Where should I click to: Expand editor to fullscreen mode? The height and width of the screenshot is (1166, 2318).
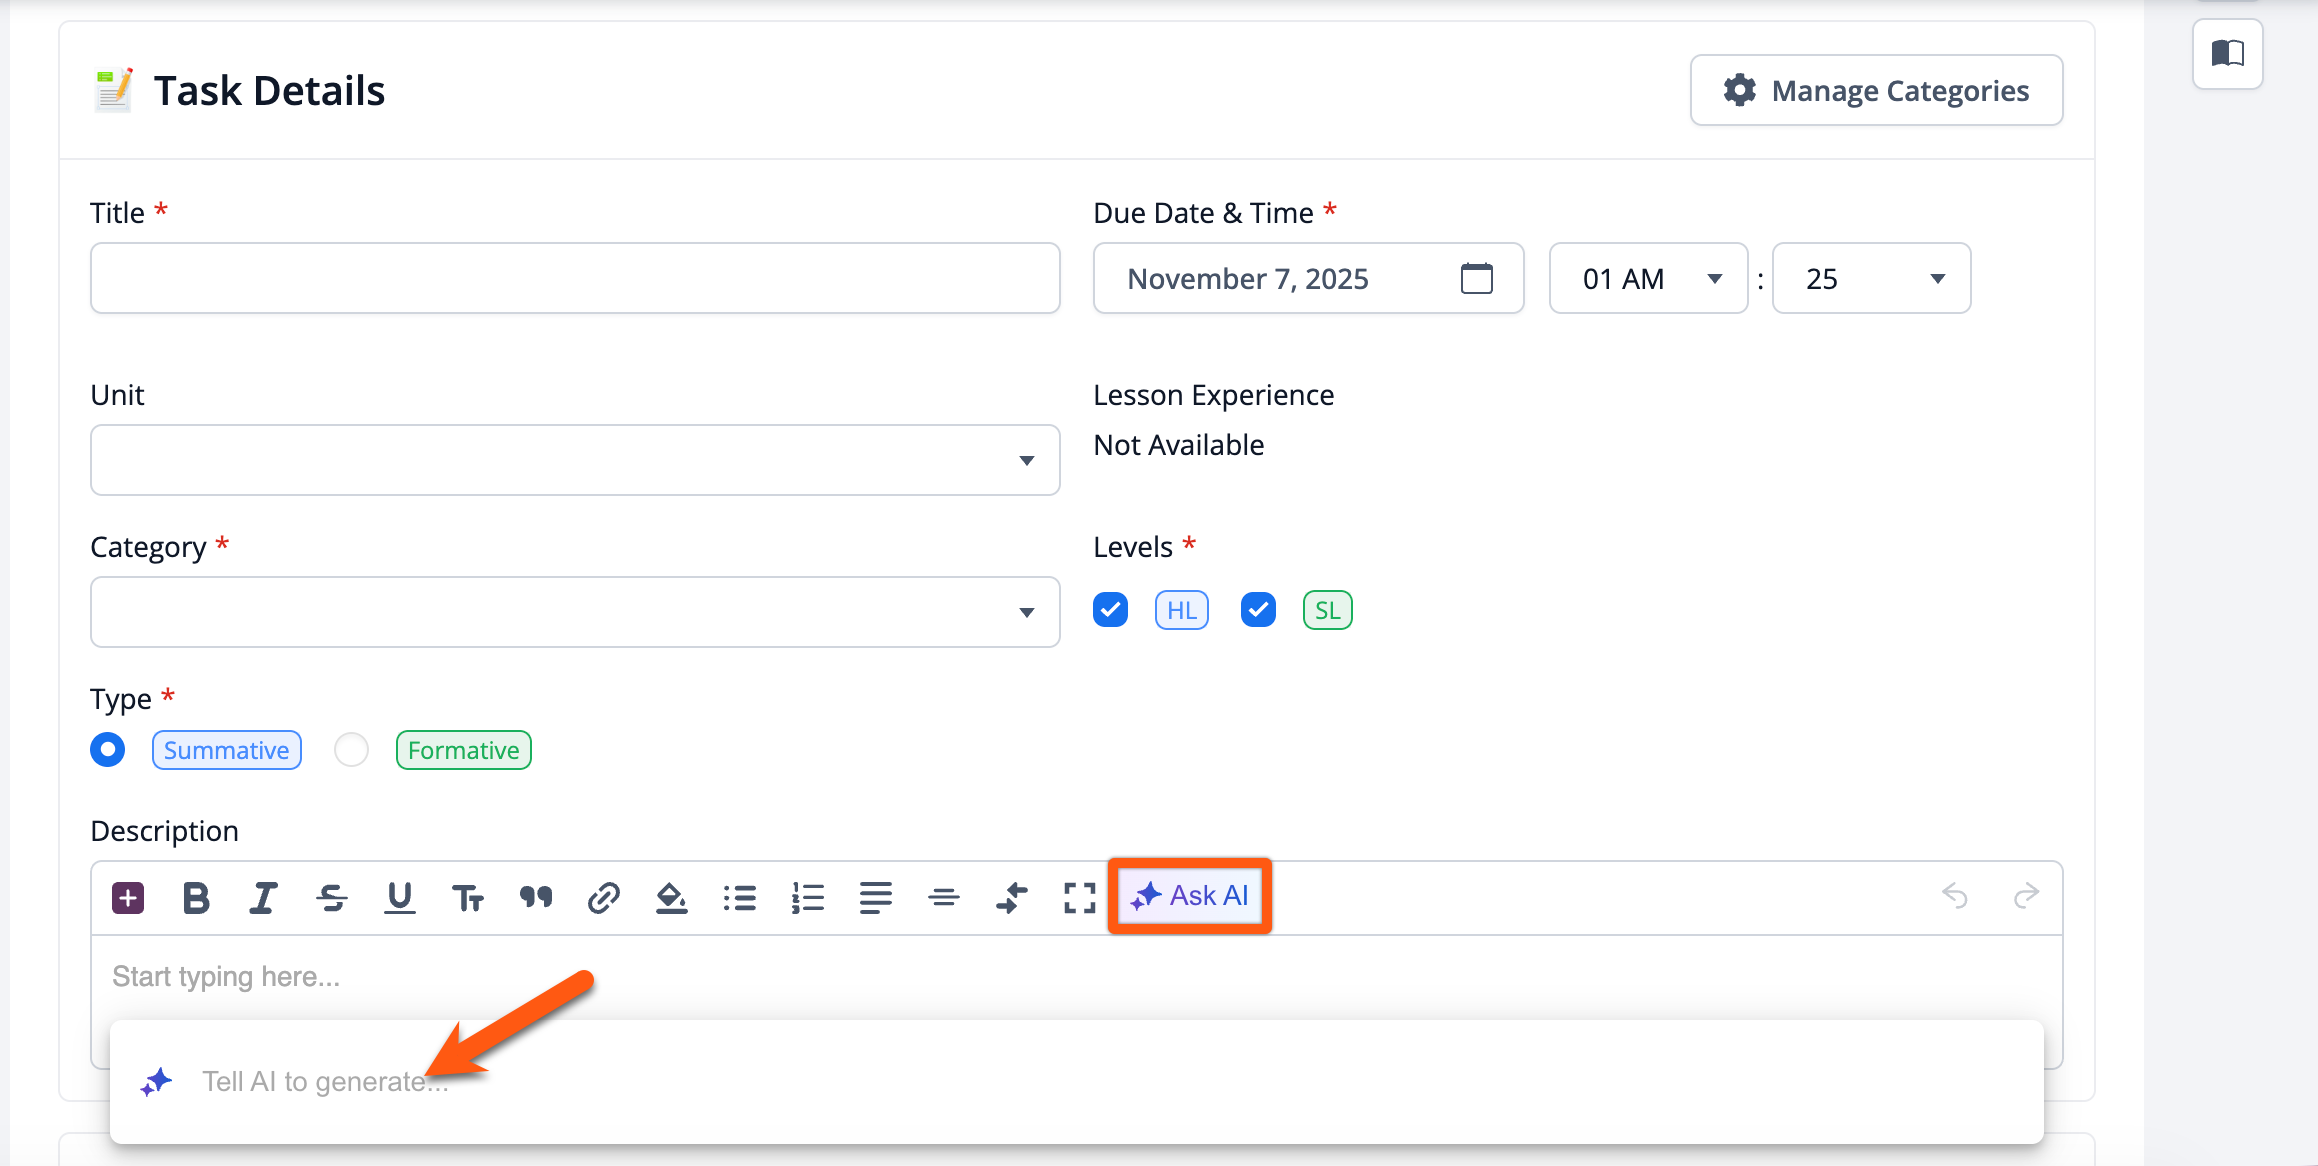[x=1079, y=898]
